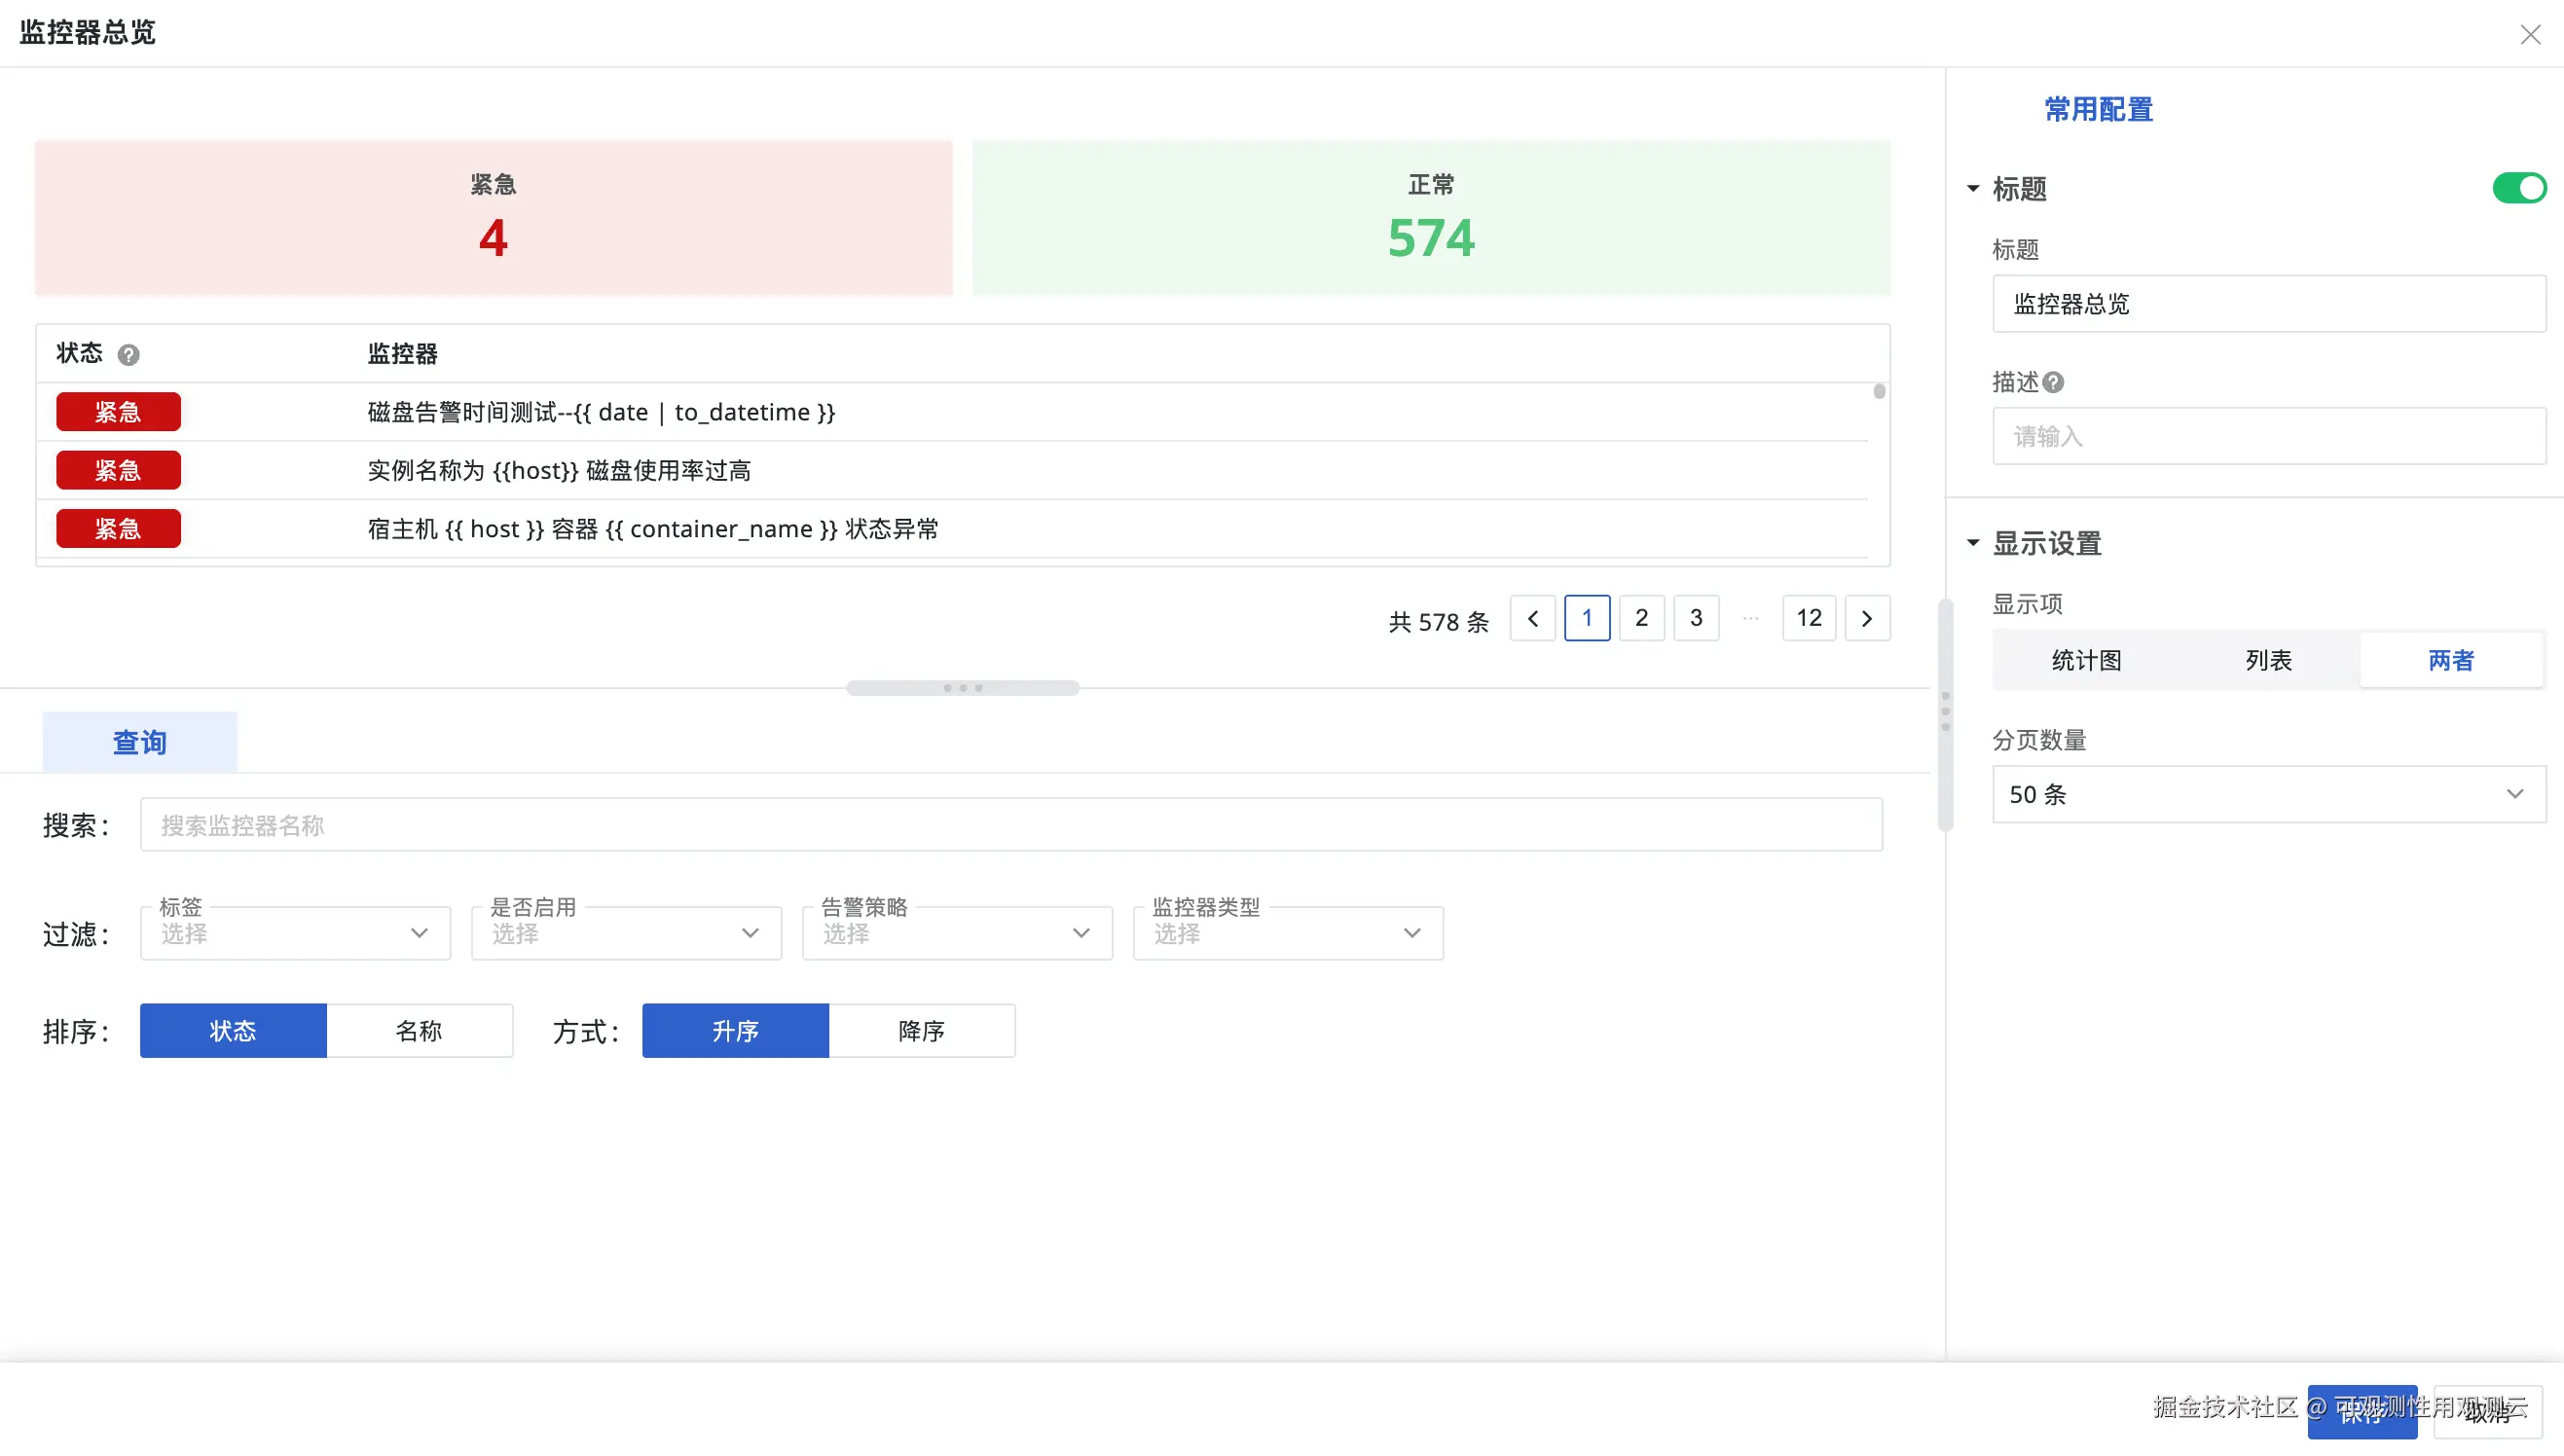Click the help icon next to 状态 column
Image resolution: width=2564 pixels, height=1456 pixels.
[128, 355]
